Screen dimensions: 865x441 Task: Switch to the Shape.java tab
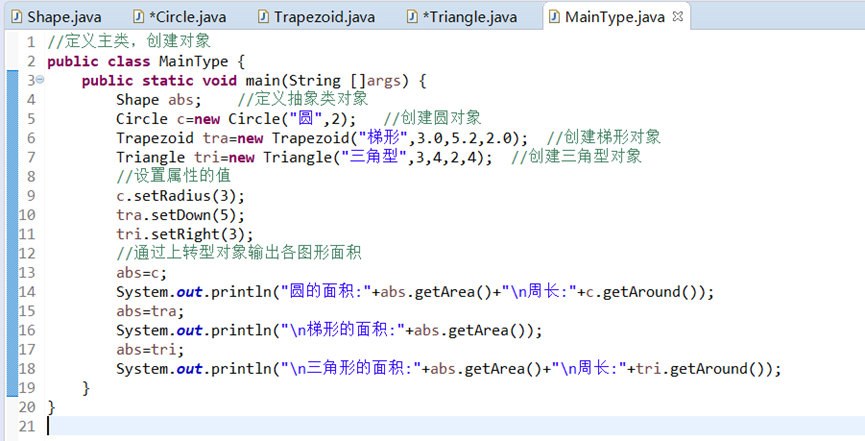coord(57,17)
